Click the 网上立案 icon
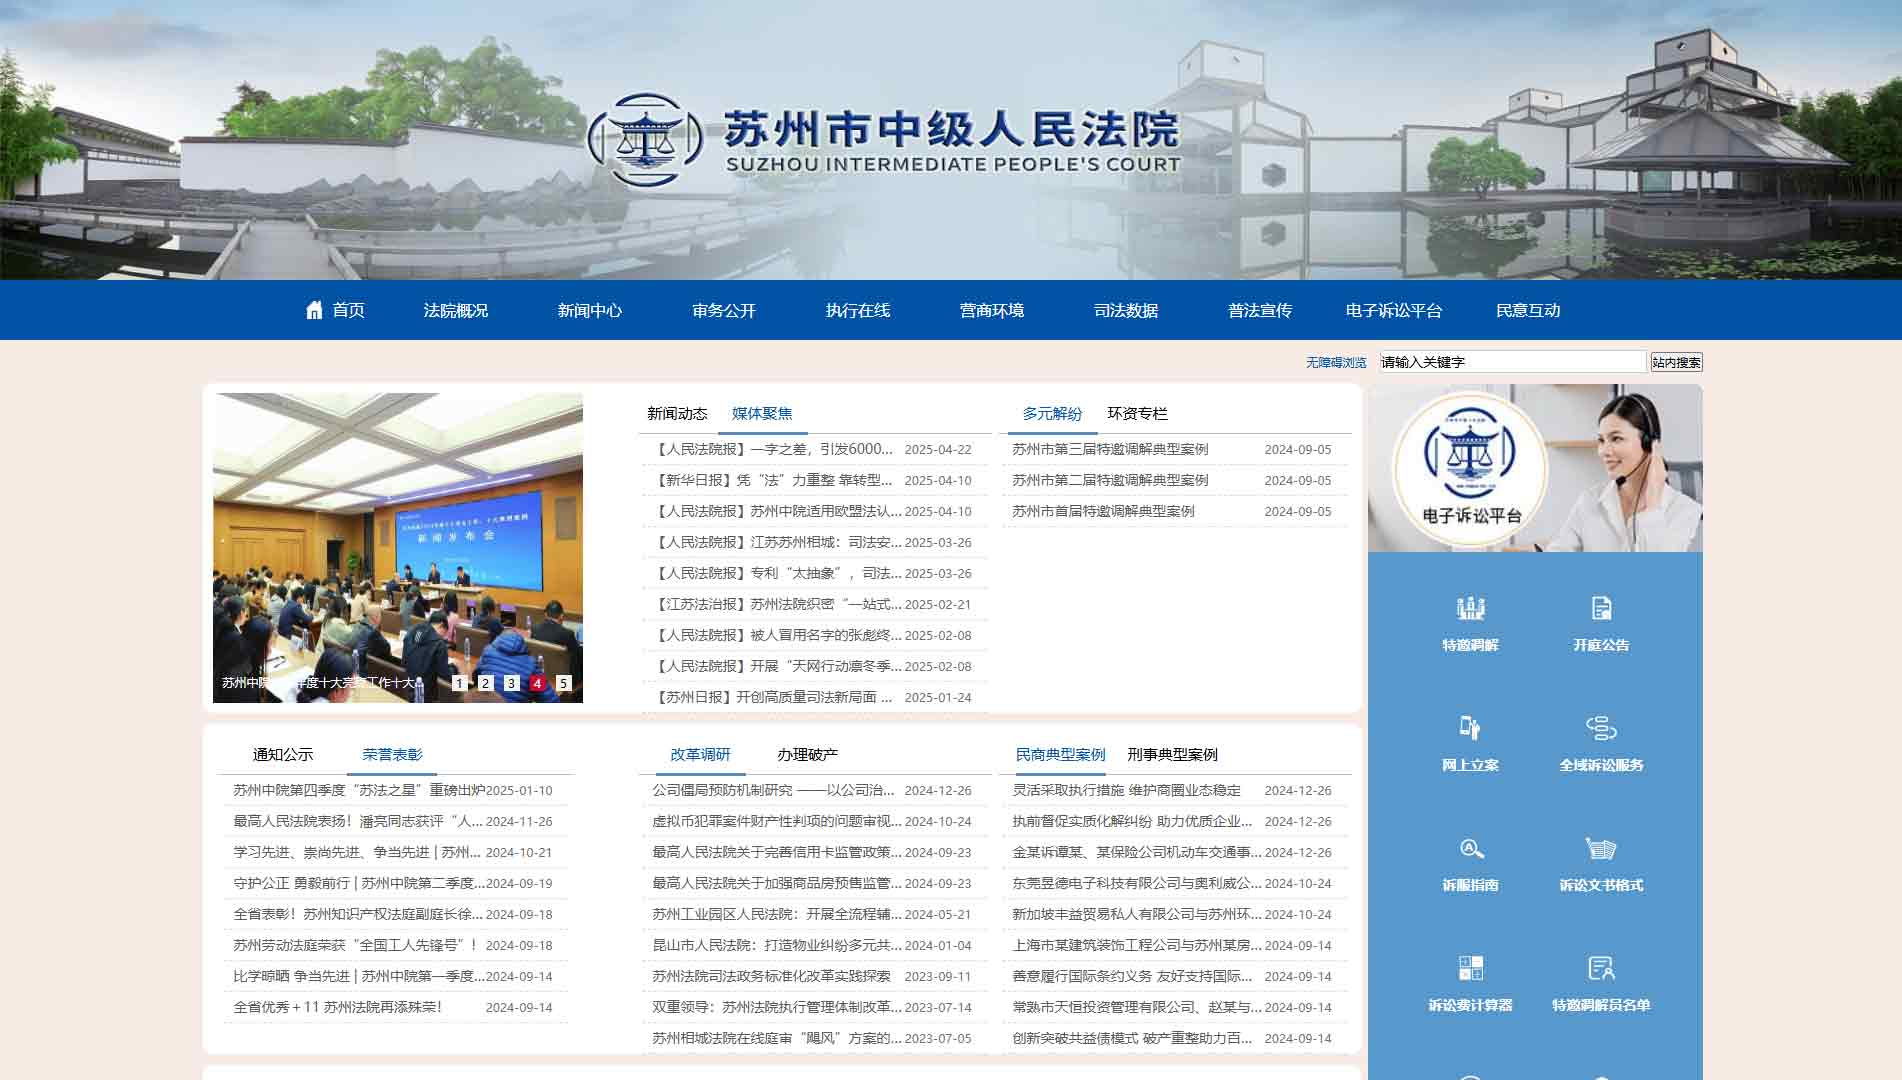 [x=1470, y=727]
